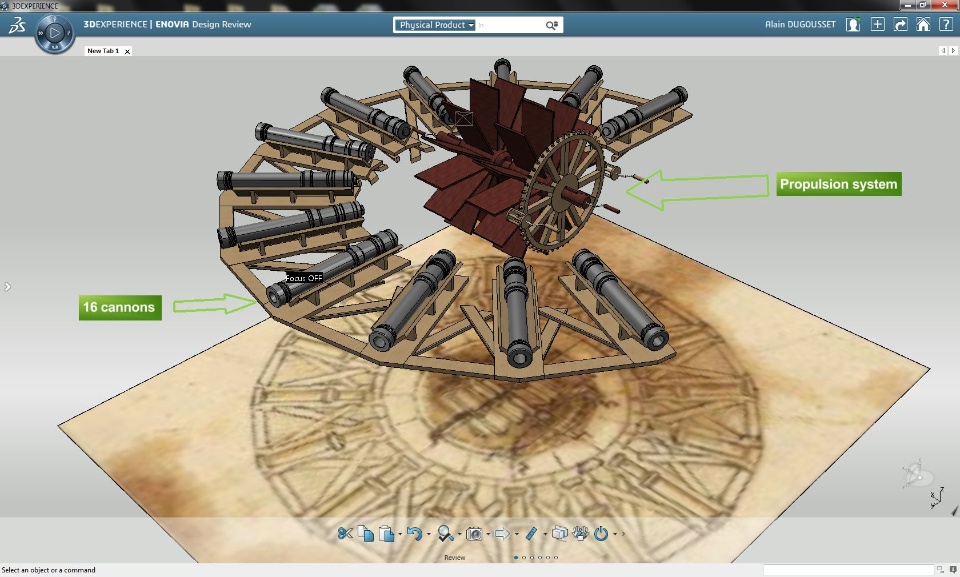
Task: Expand dropdown beside the arrow markup icon
Action: pyautogui.click(x=516, y=534)
